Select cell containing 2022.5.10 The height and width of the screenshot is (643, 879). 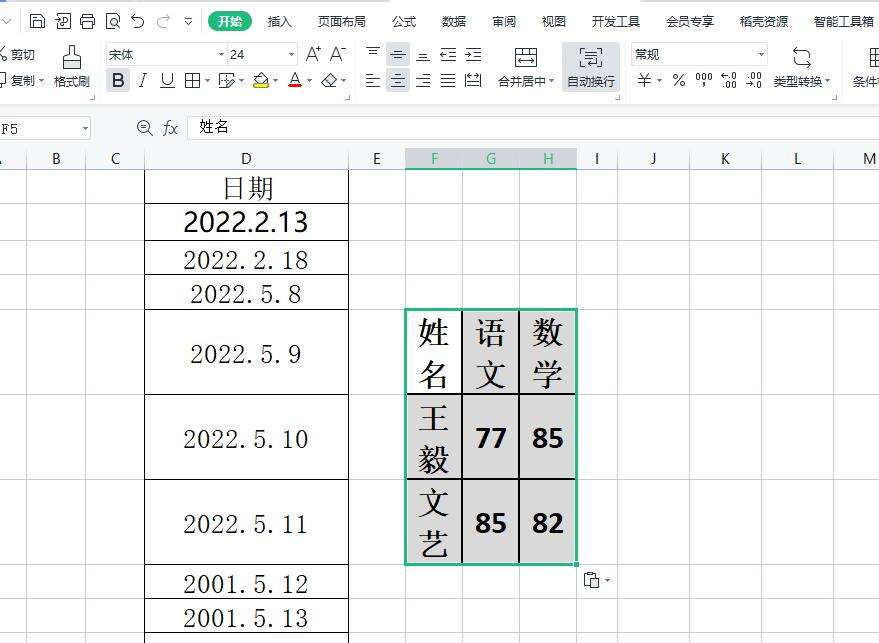(x=246, y=437)
